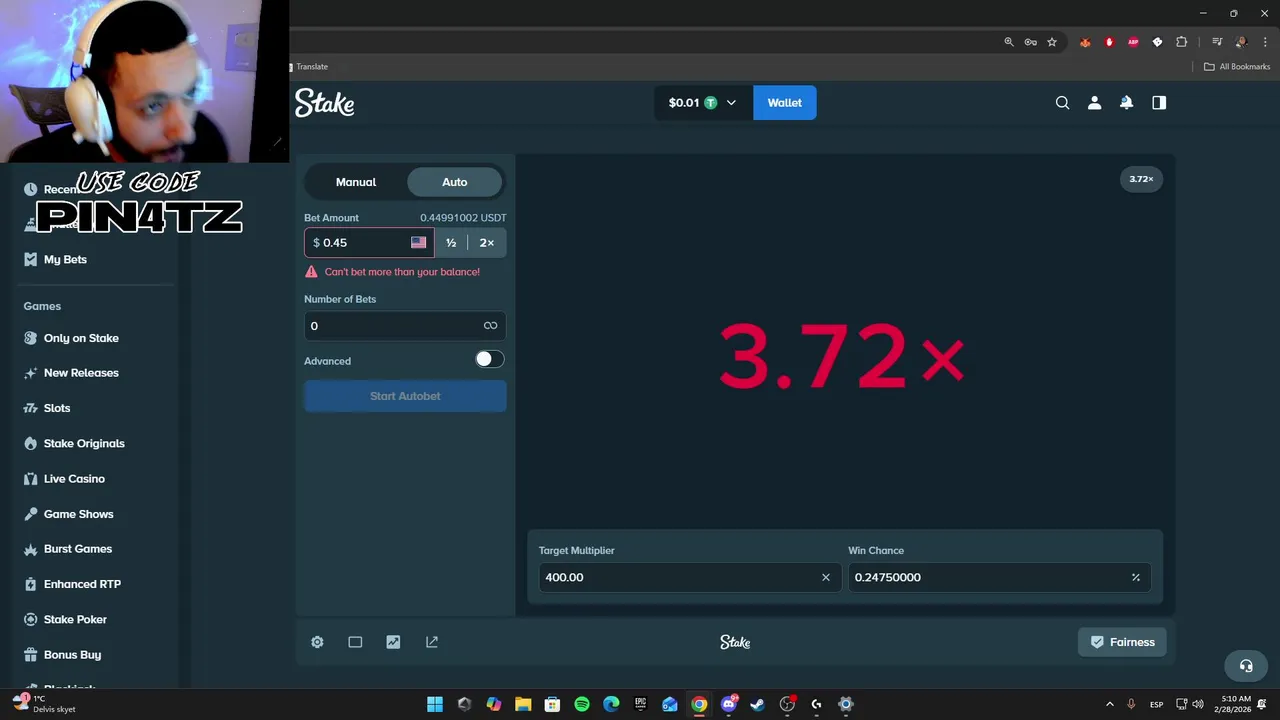Image resolution: width=1280 pixels, height=720 pixels.
Task: Open the Windows Start menu
Action: [x=435, y=704]
